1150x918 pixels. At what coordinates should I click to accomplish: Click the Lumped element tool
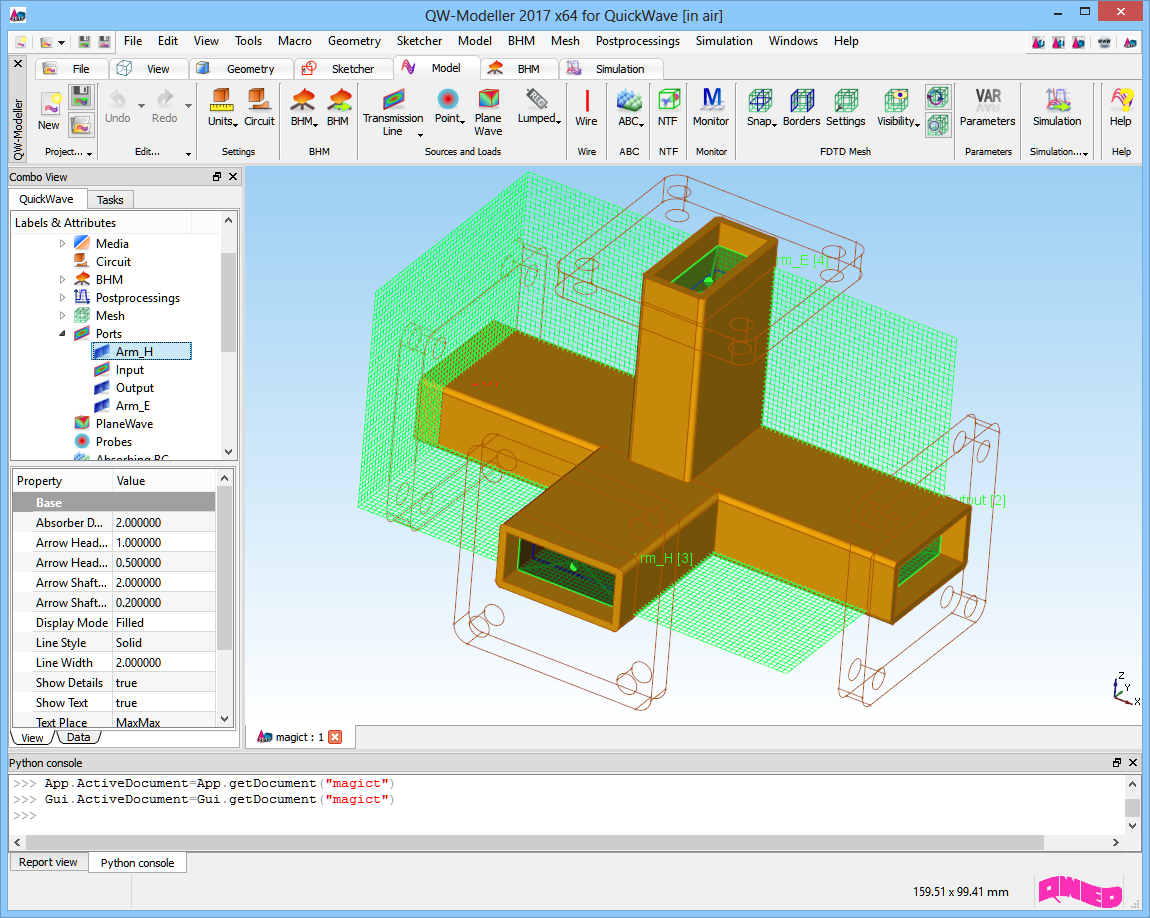(537, 107)
